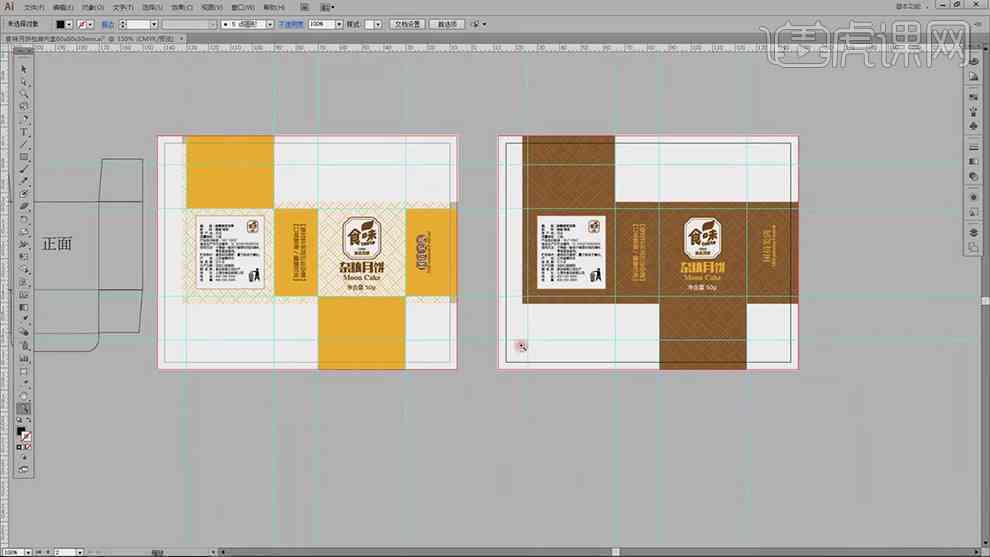Open the 文件 (File) menu
990x557 pixels.
click(x=34, y=7)
